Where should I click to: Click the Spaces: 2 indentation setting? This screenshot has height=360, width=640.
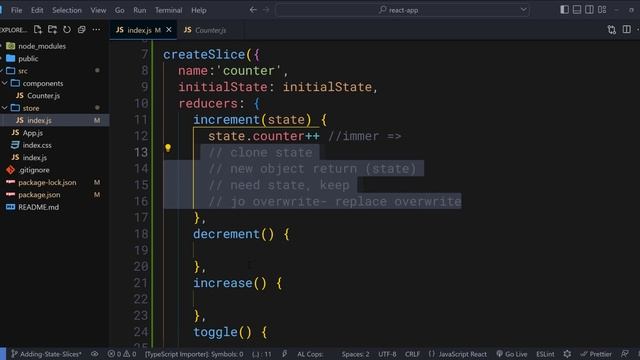[355, 354]
